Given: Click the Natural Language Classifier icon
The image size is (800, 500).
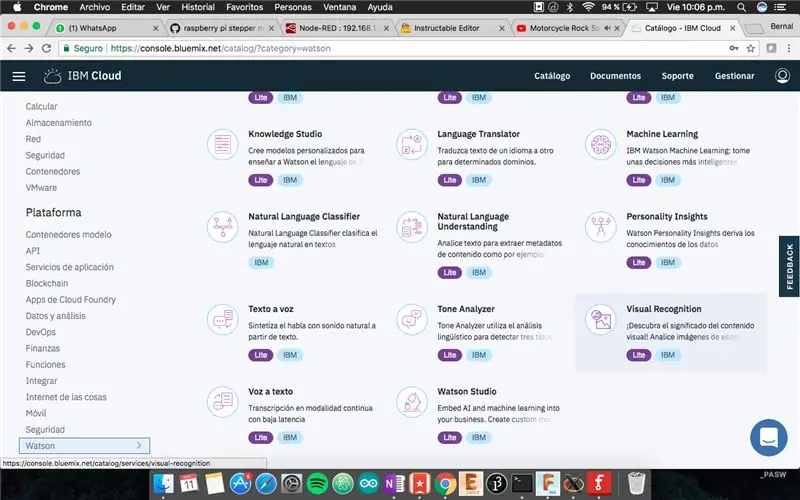Looking at the screenshot, I should (x=222, y=227).
